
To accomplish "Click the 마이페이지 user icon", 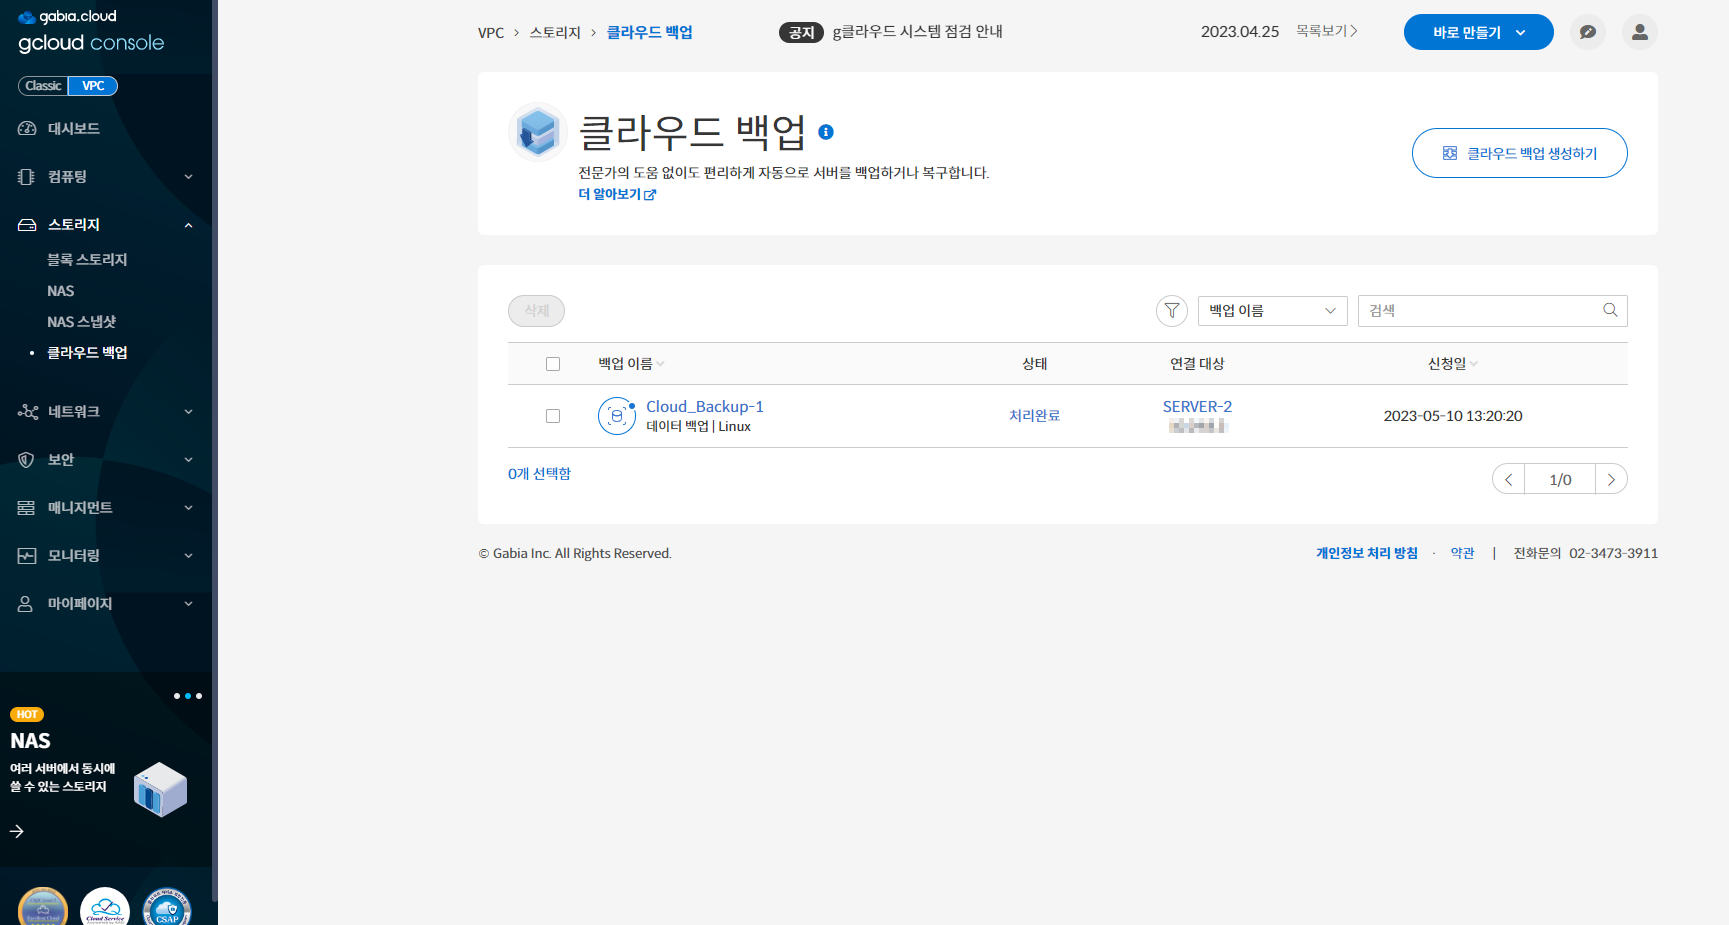I will (x=27, y=604).
